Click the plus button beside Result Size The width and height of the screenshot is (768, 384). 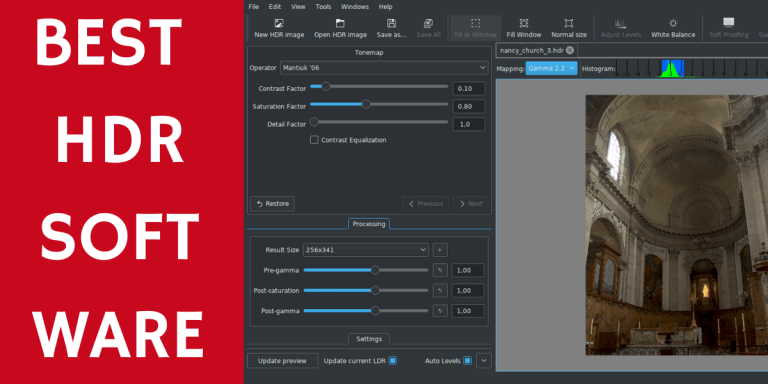click(440, 250)
